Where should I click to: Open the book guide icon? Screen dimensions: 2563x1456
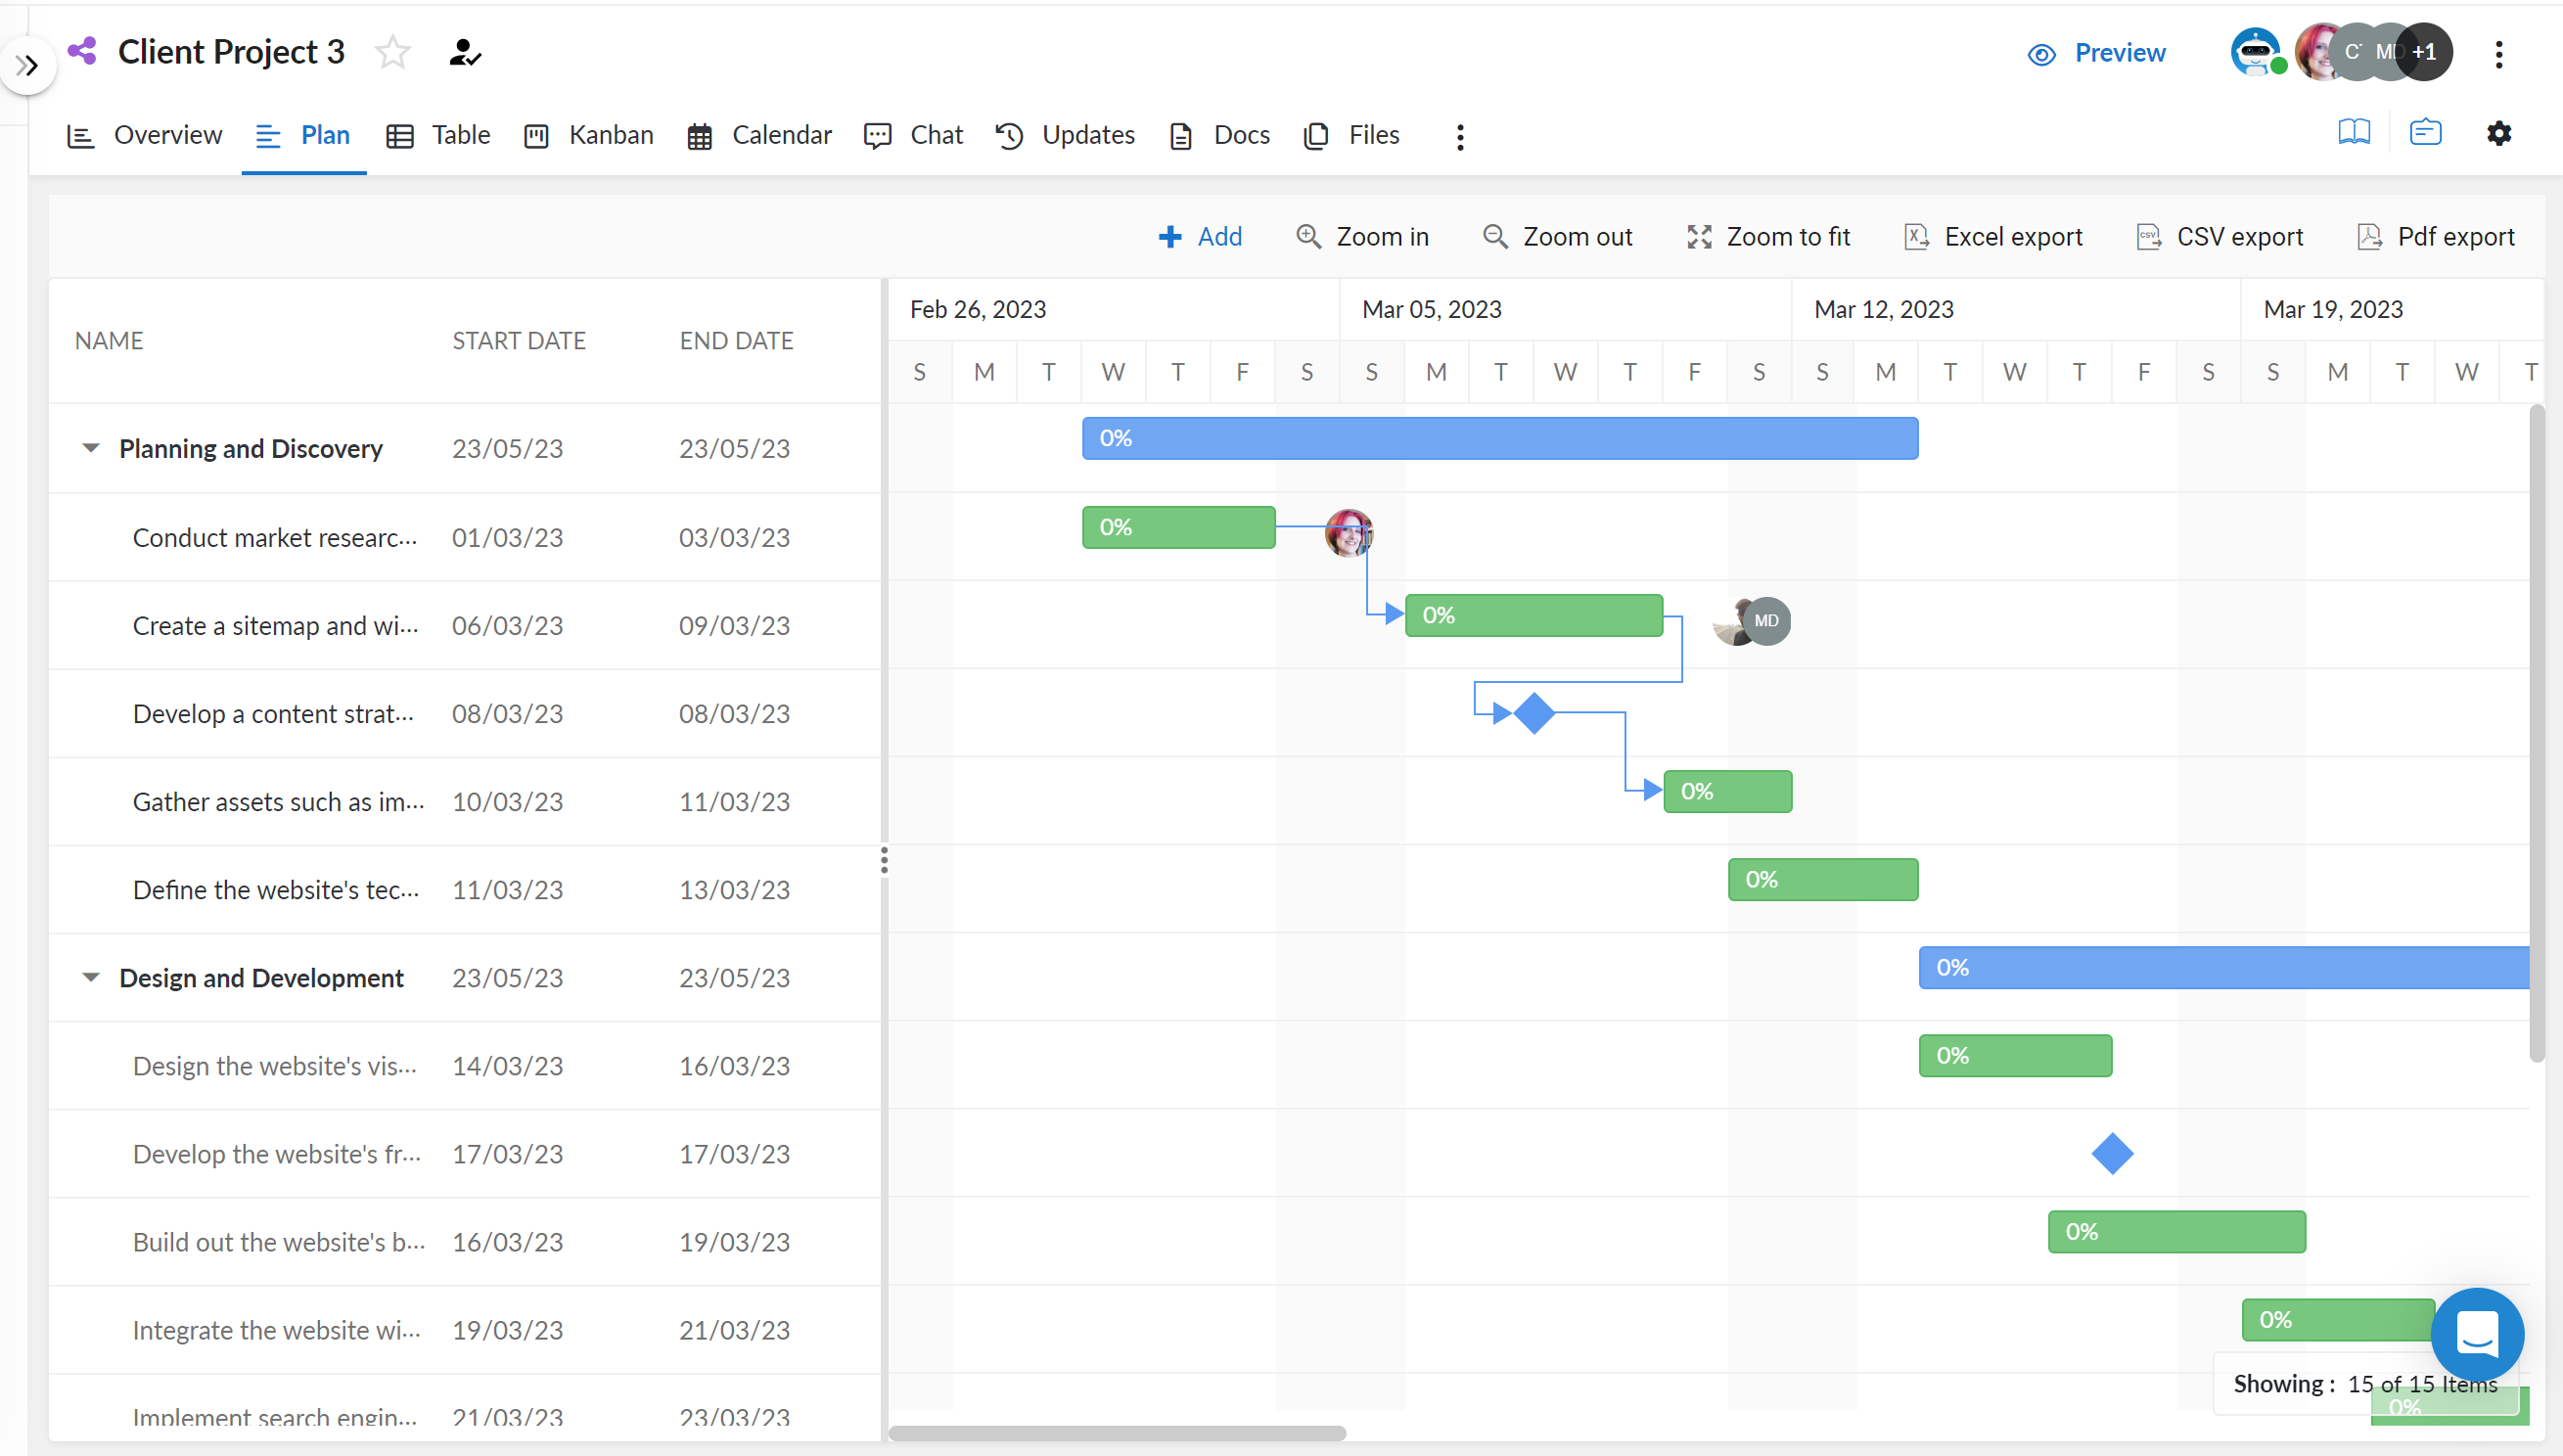[x=2354, y=132]
